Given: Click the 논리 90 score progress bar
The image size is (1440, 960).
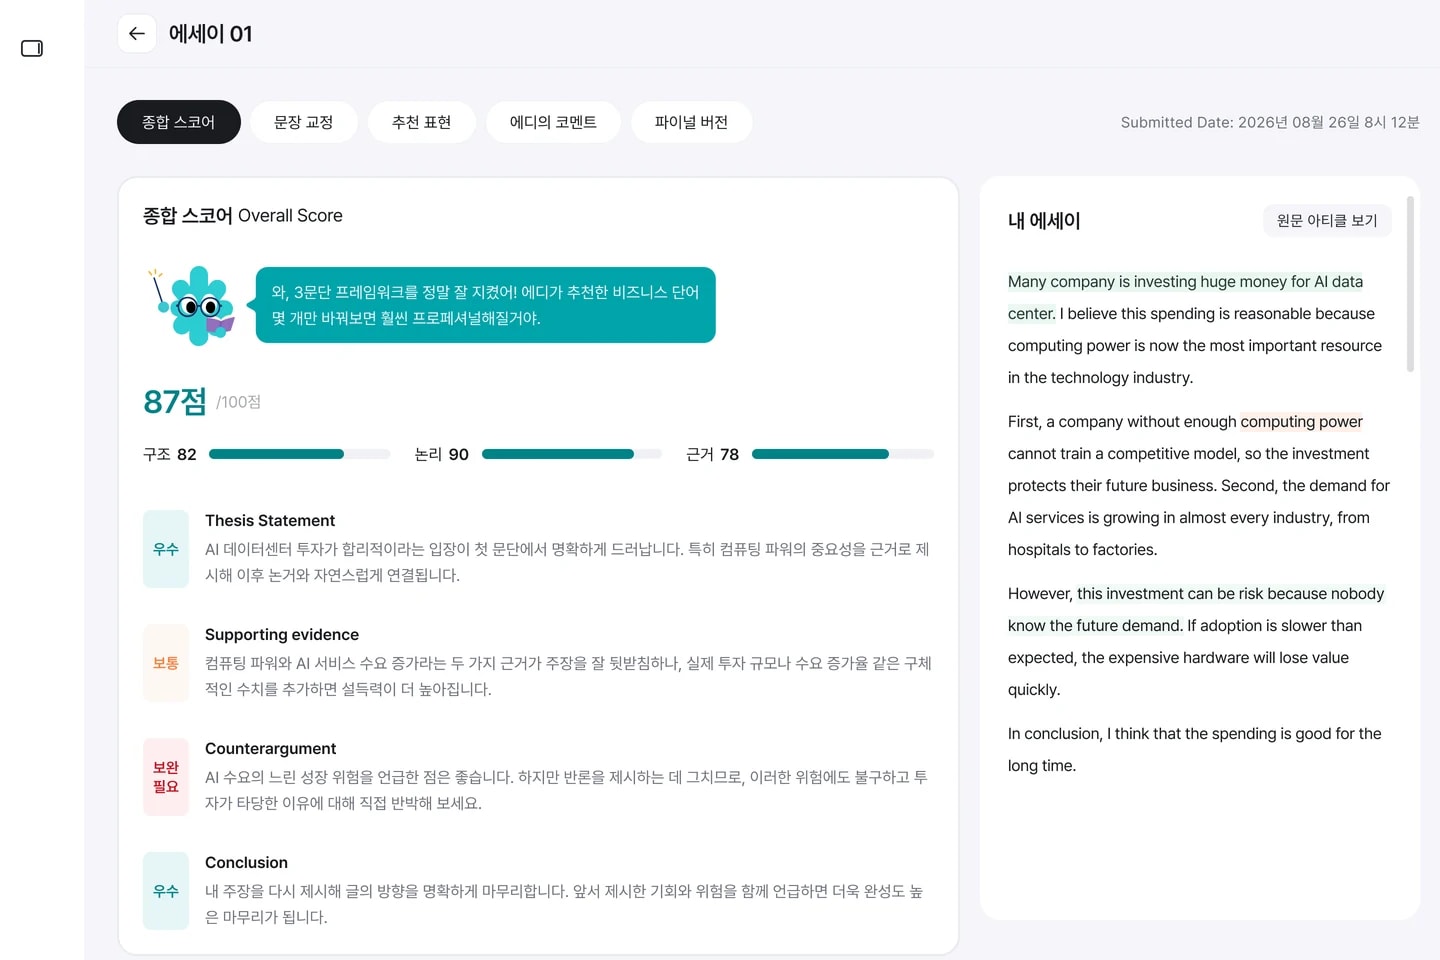Looking at the screenshot, I should [x=572, y=454].
